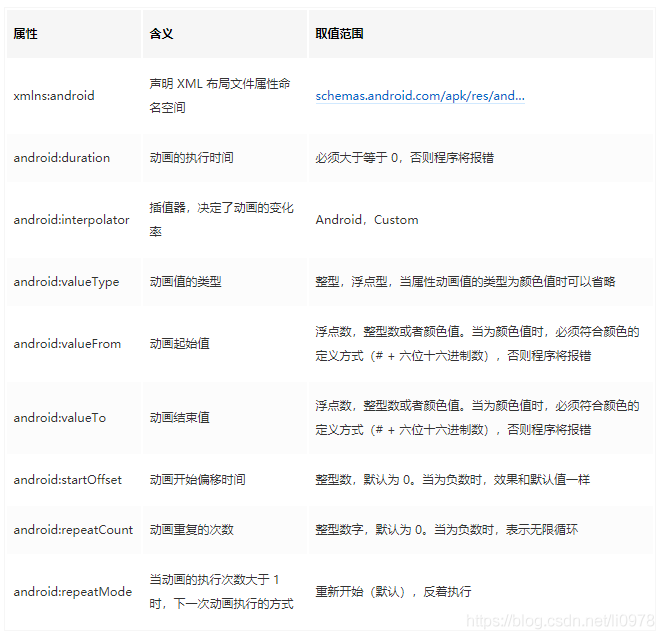This screenshot has width=664, height=639.
Task: Click the 动画开始偏移时间 cell
Action: [x=225, y=479]
